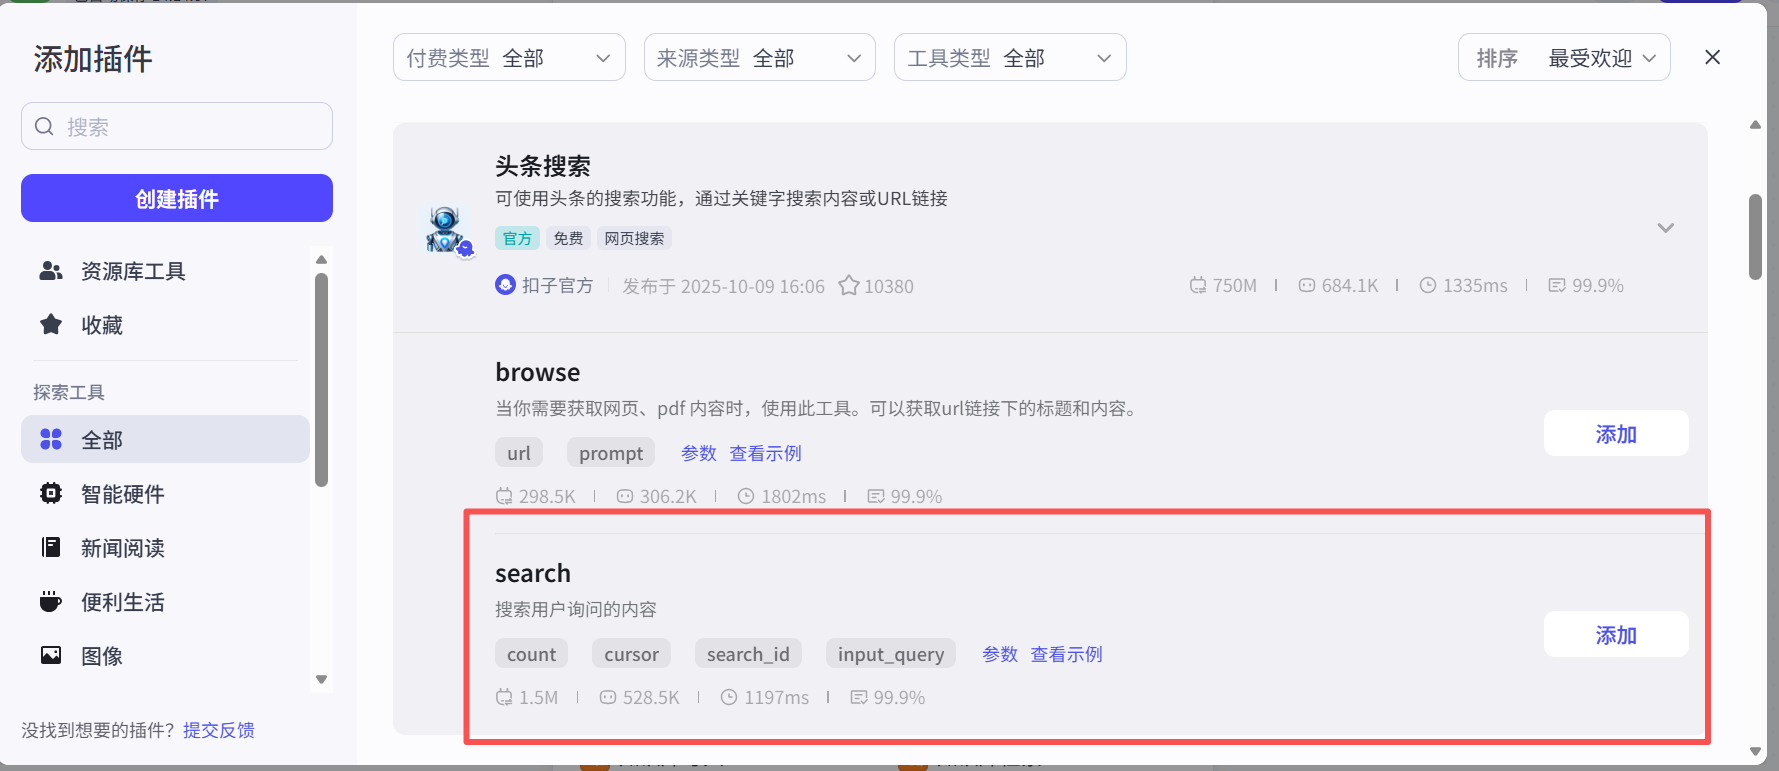Viewport: 1779px width, 771px height.
Task: Focus the 搜索 input field
Action: (177, 126)
